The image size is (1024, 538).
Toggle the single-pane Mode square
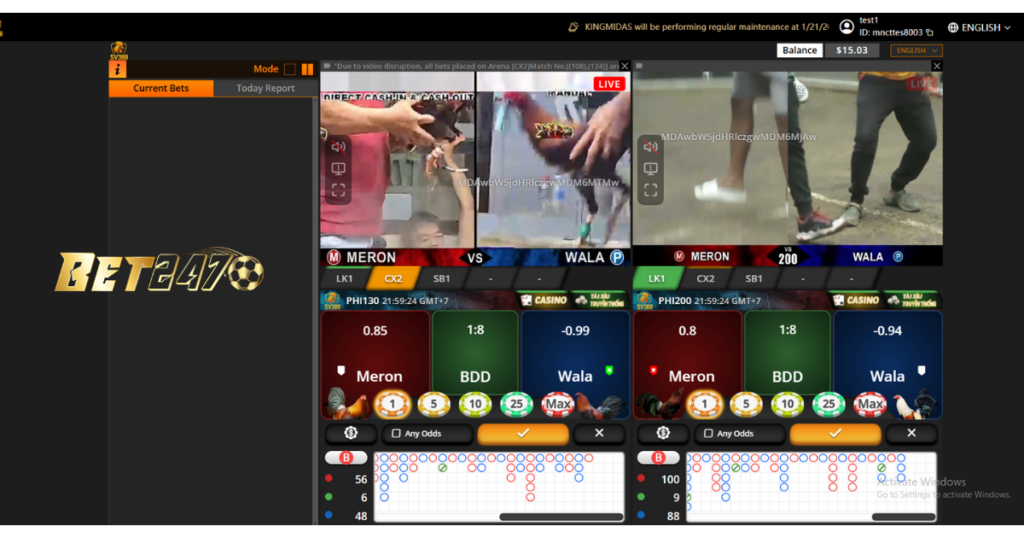(290, 70)
